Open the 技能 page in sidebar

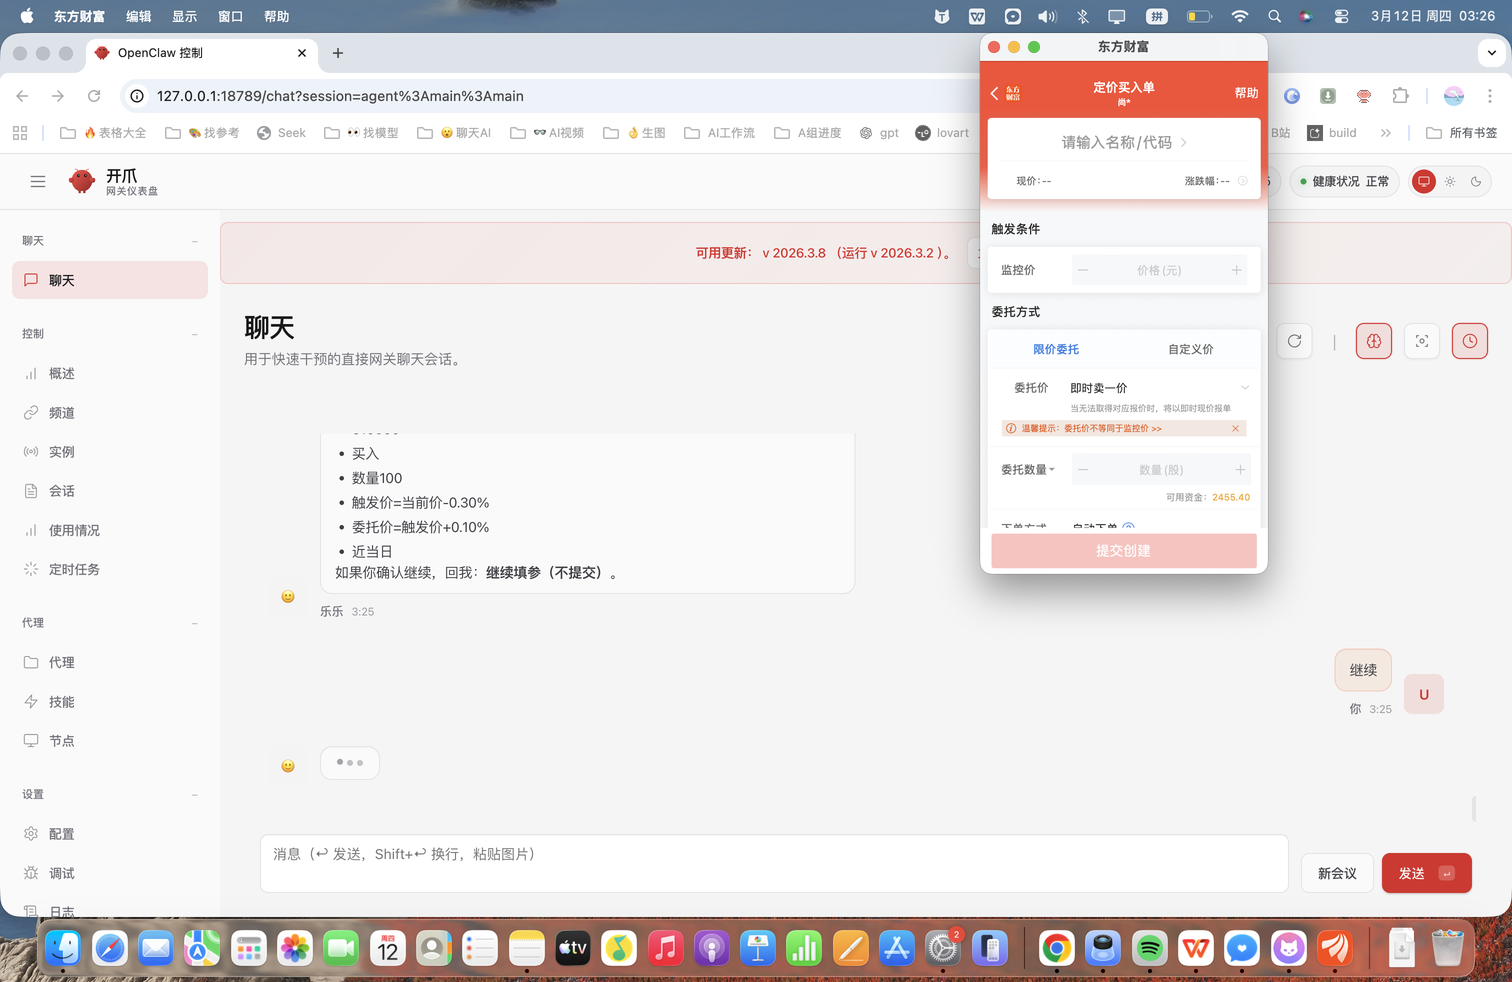[62, 702]
